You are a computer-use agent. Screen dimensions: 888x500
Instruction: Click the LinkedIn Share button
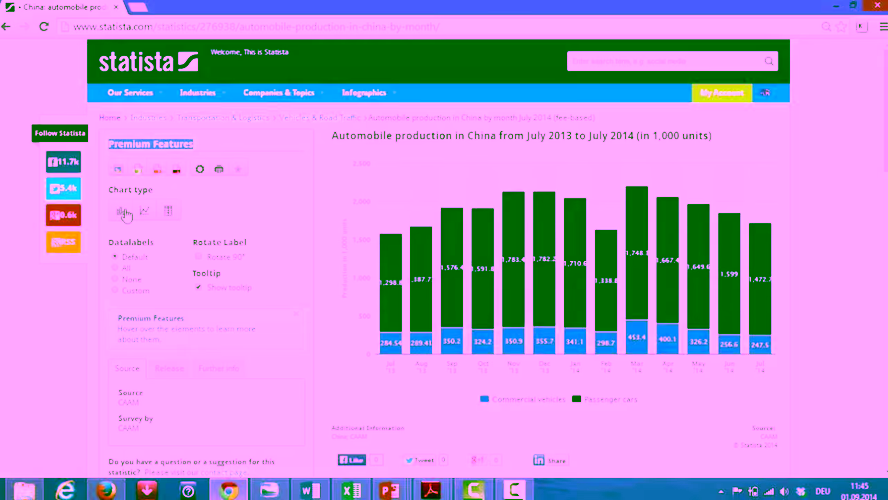click(549, 460)
